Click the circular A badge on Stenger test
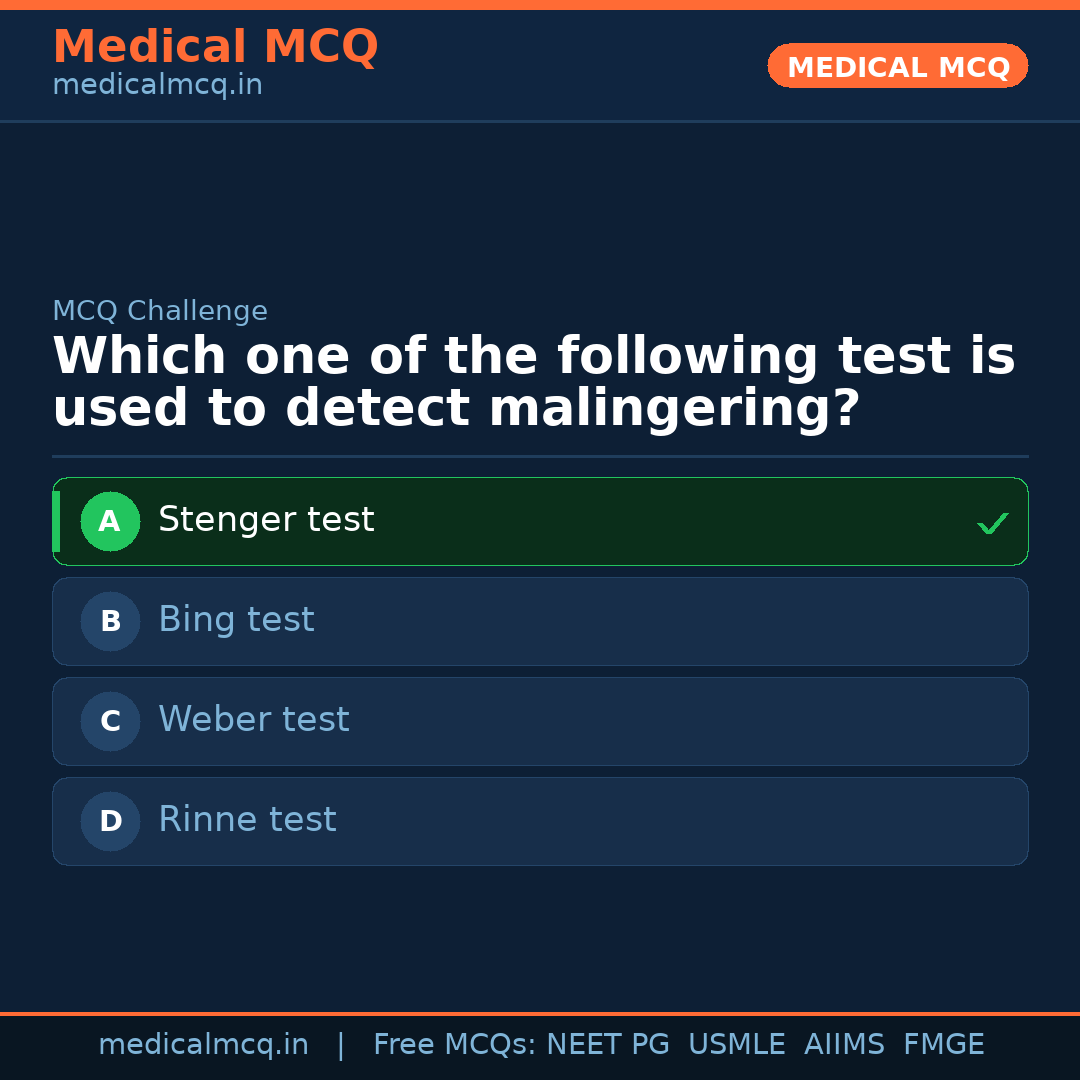 [x=110, y=521]
